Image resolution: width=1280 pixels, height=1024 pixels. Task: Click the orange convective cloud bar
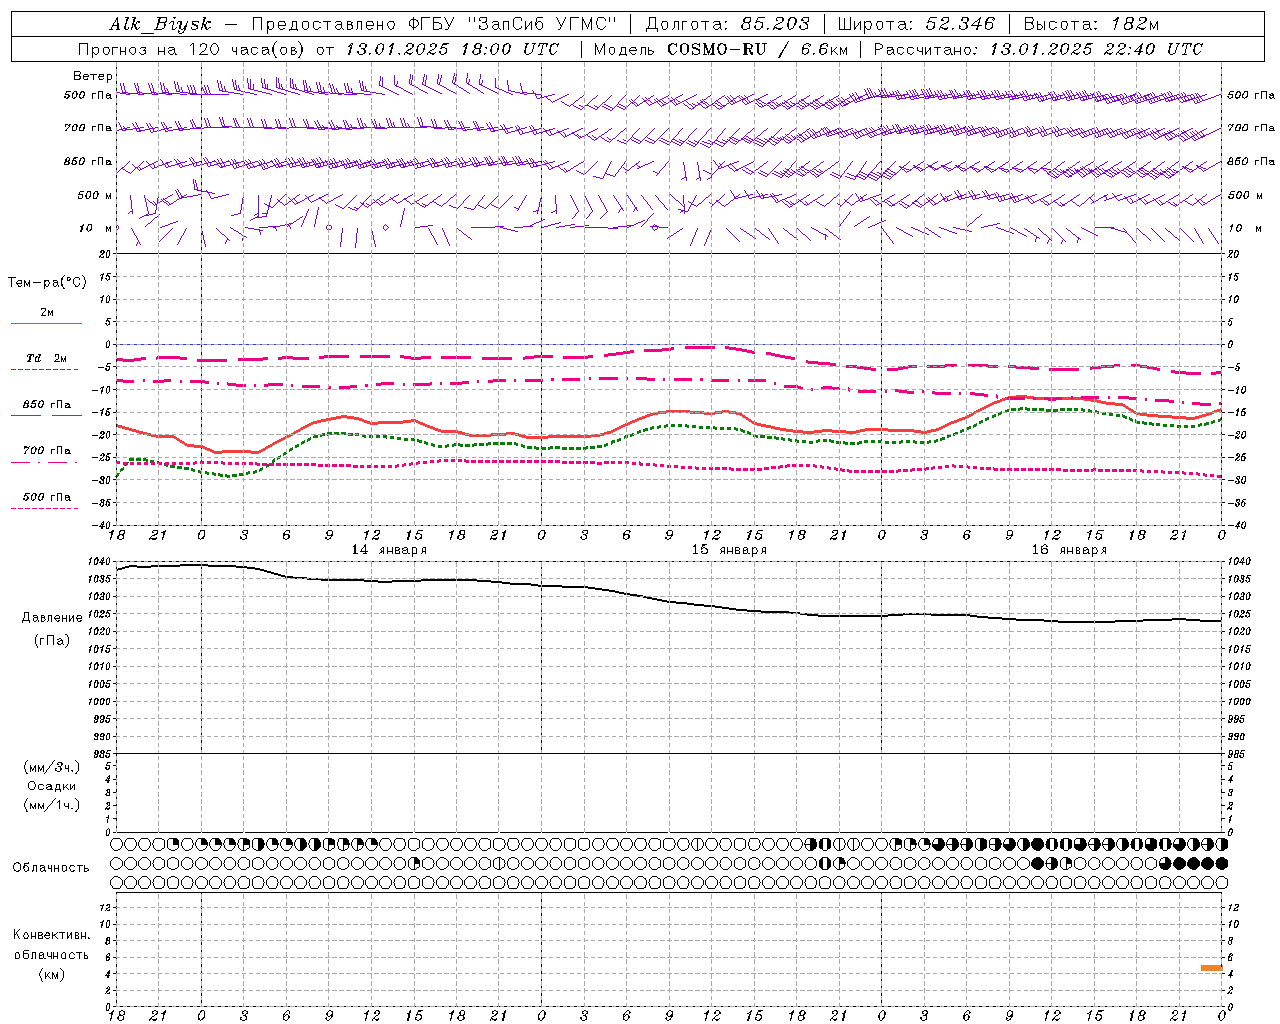coord(1212,968)
